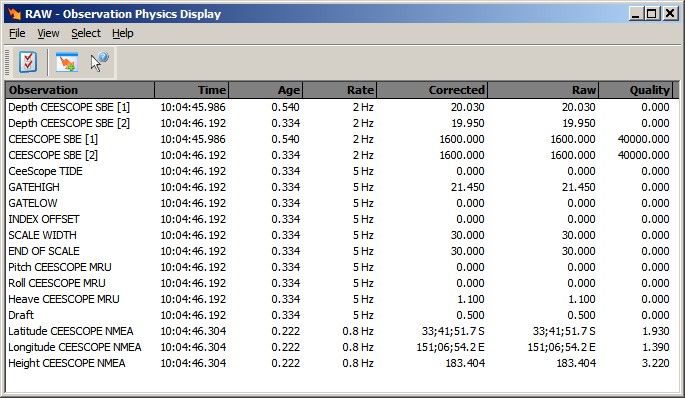The height and width of the screenshot is (398, 685).
Task: Activate the What's This help cursor icon
Action: (x=100, y=62)
